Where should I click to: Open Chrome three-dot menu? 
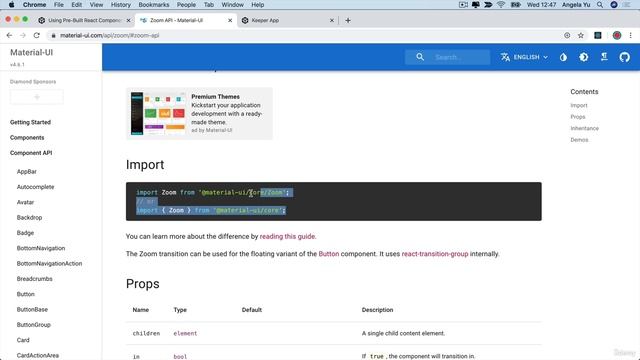[631, 36]
